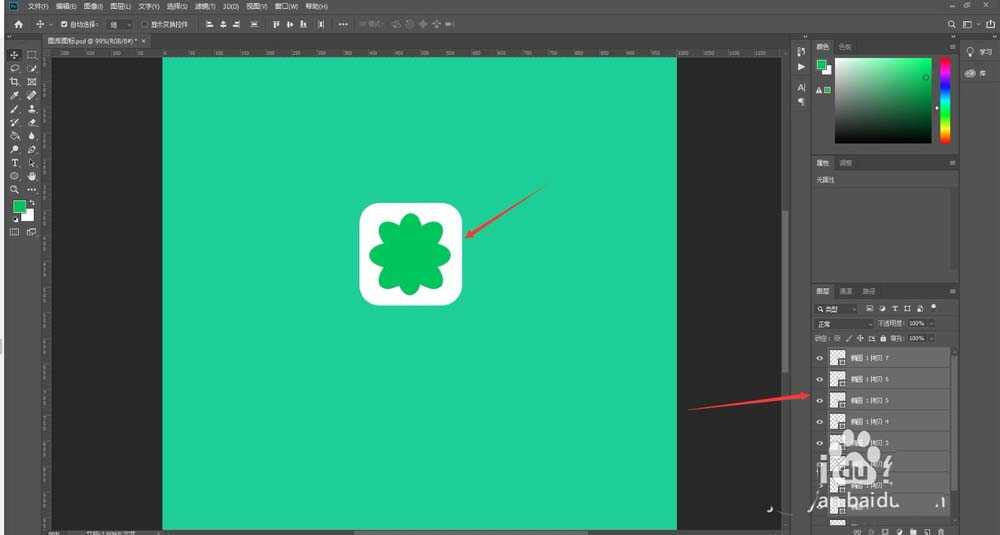Select the Lasso tool
This screenshot has height=535, width=1000.
(x=15, y=68)
